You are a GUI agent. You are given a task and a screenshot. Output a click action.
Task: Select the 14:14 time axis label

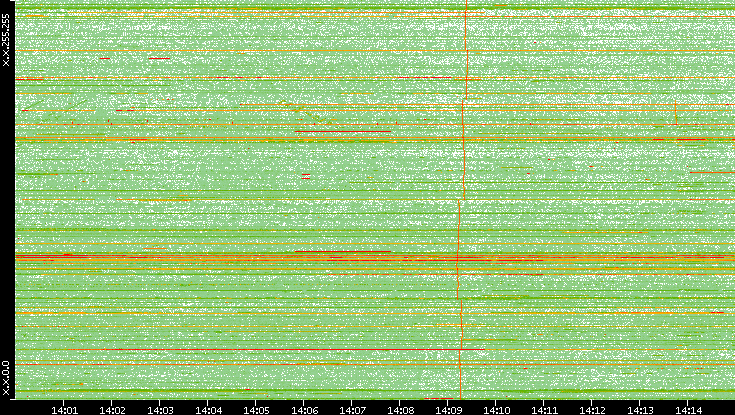pyautogui.click(x=688, y=410)
